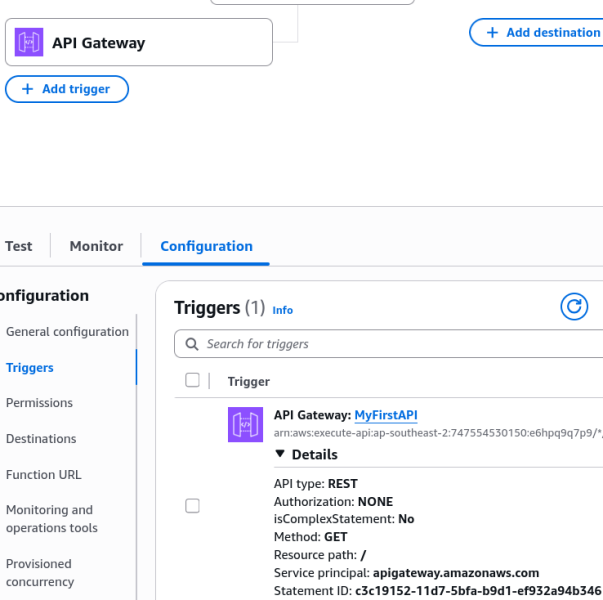Click the search magnifier icon
Screen dimensions: 603x600
pos(192,344)
